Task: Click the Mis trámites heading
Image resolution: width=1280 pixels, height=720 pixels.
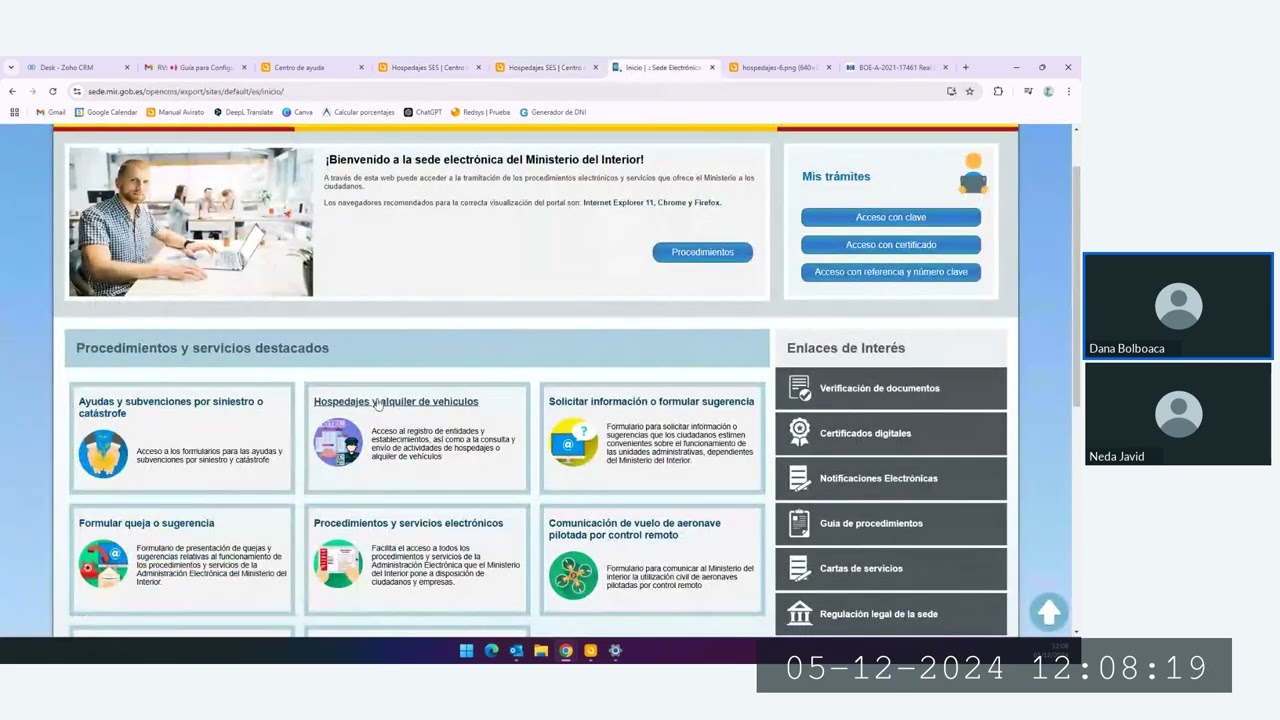Action: coord(836,176)
